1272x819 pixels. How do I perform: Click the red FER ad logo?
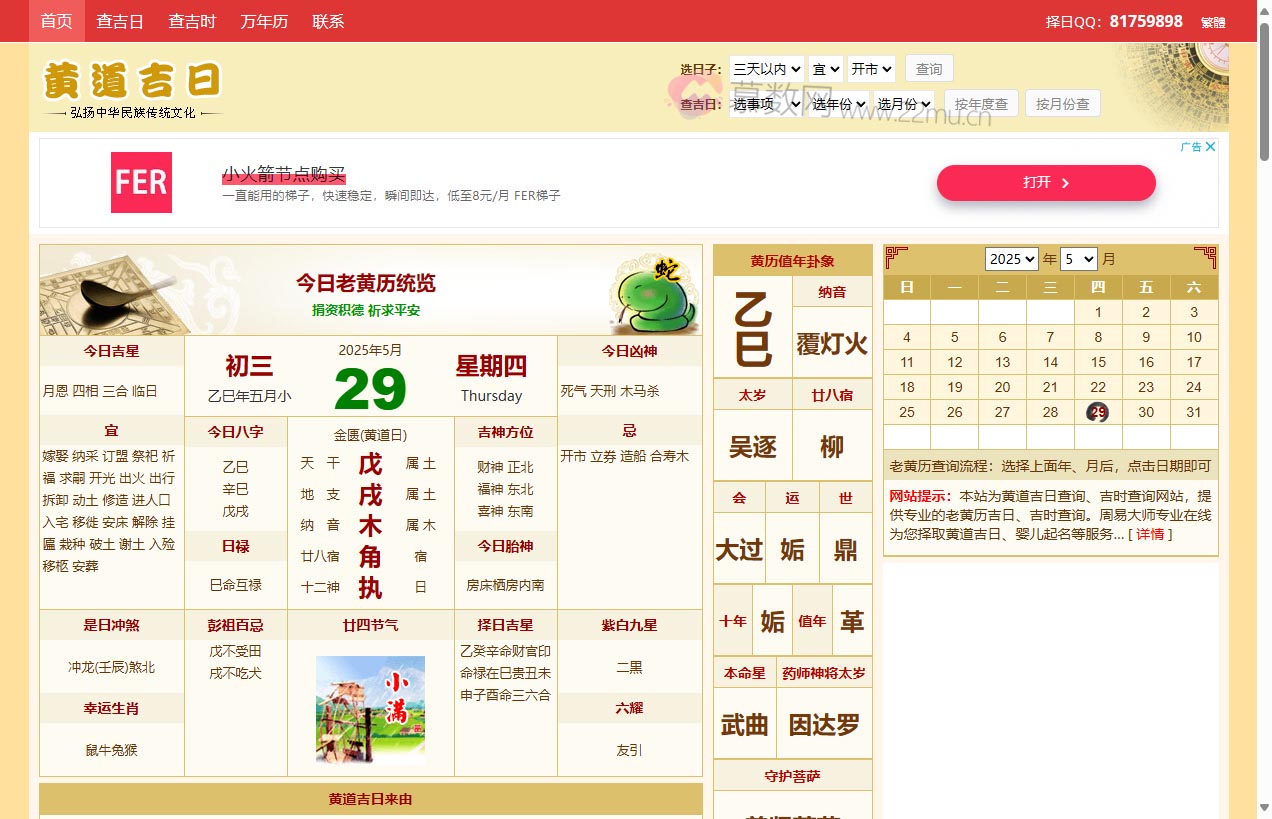(141, 183)
